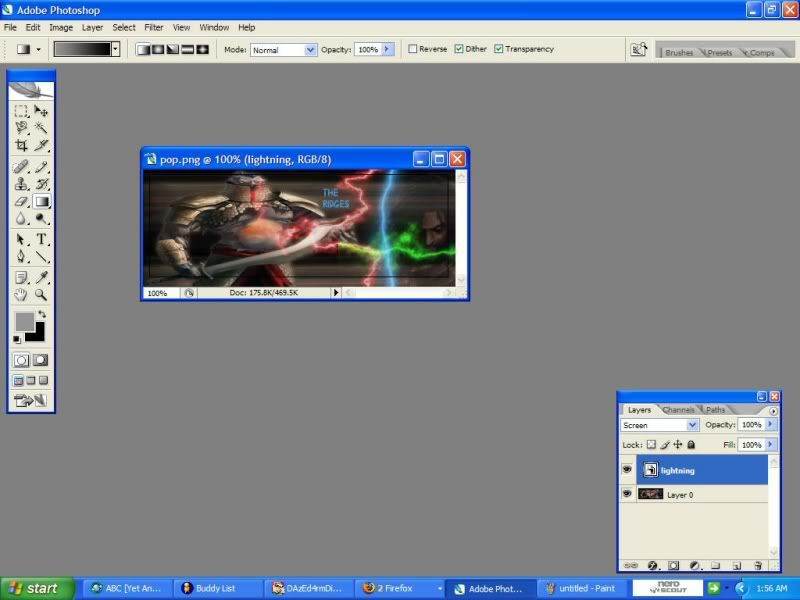Image resolution: width=800 pixels, height=600 pixels.
Task: Activate the Type tool
Action: (x=41, y=239)
